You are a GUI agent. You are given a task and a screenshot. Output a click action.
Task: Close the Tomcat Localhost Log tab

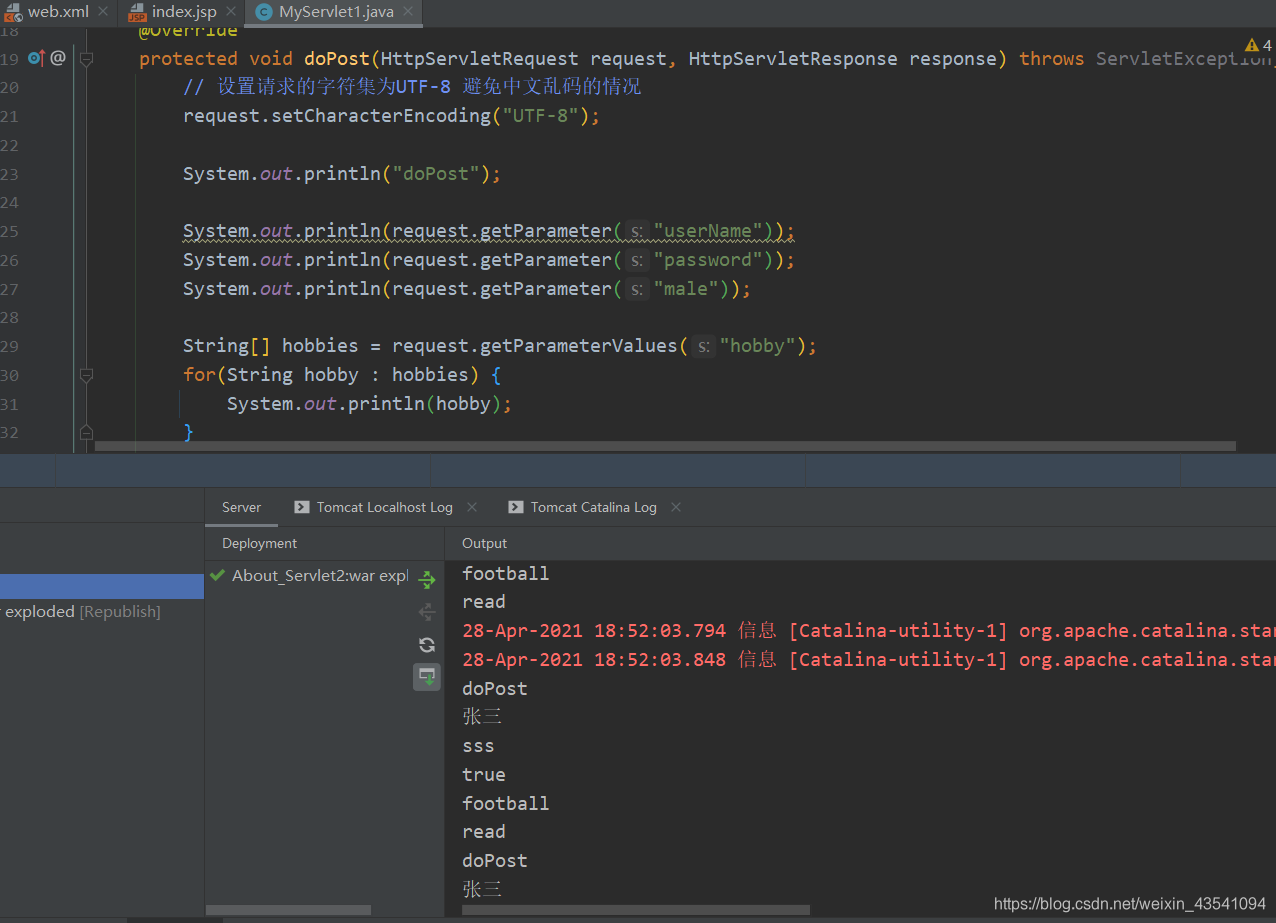click(472, 507)
